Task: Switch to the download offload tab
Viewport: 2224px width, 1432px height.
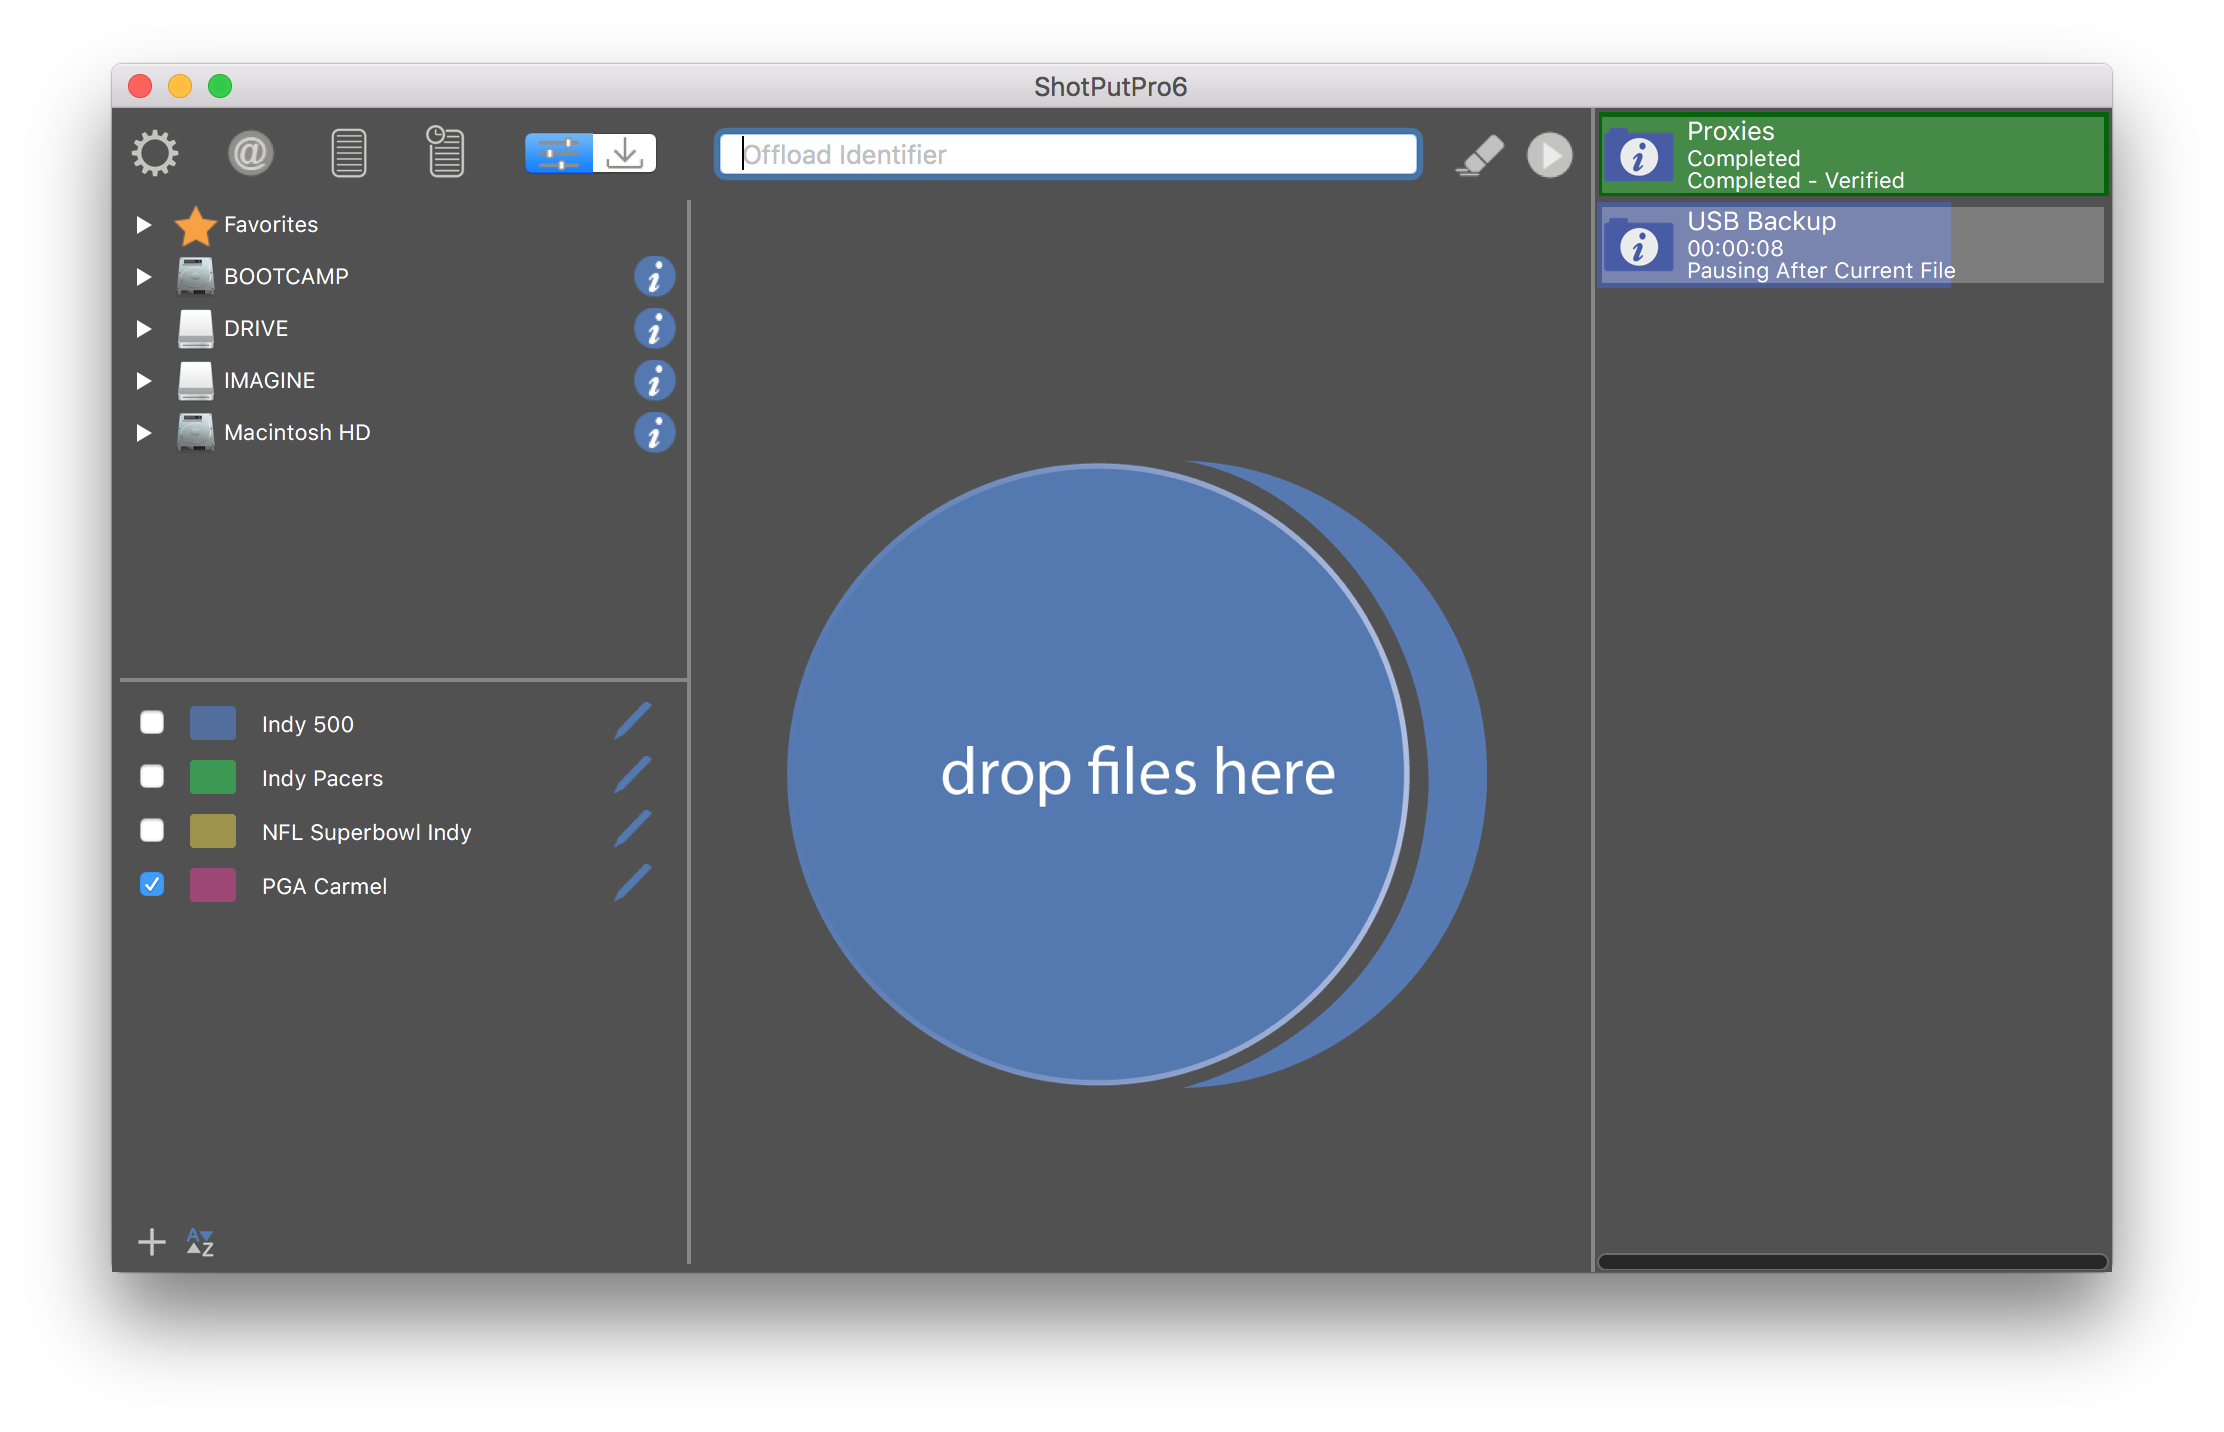Action: point(625,154)
